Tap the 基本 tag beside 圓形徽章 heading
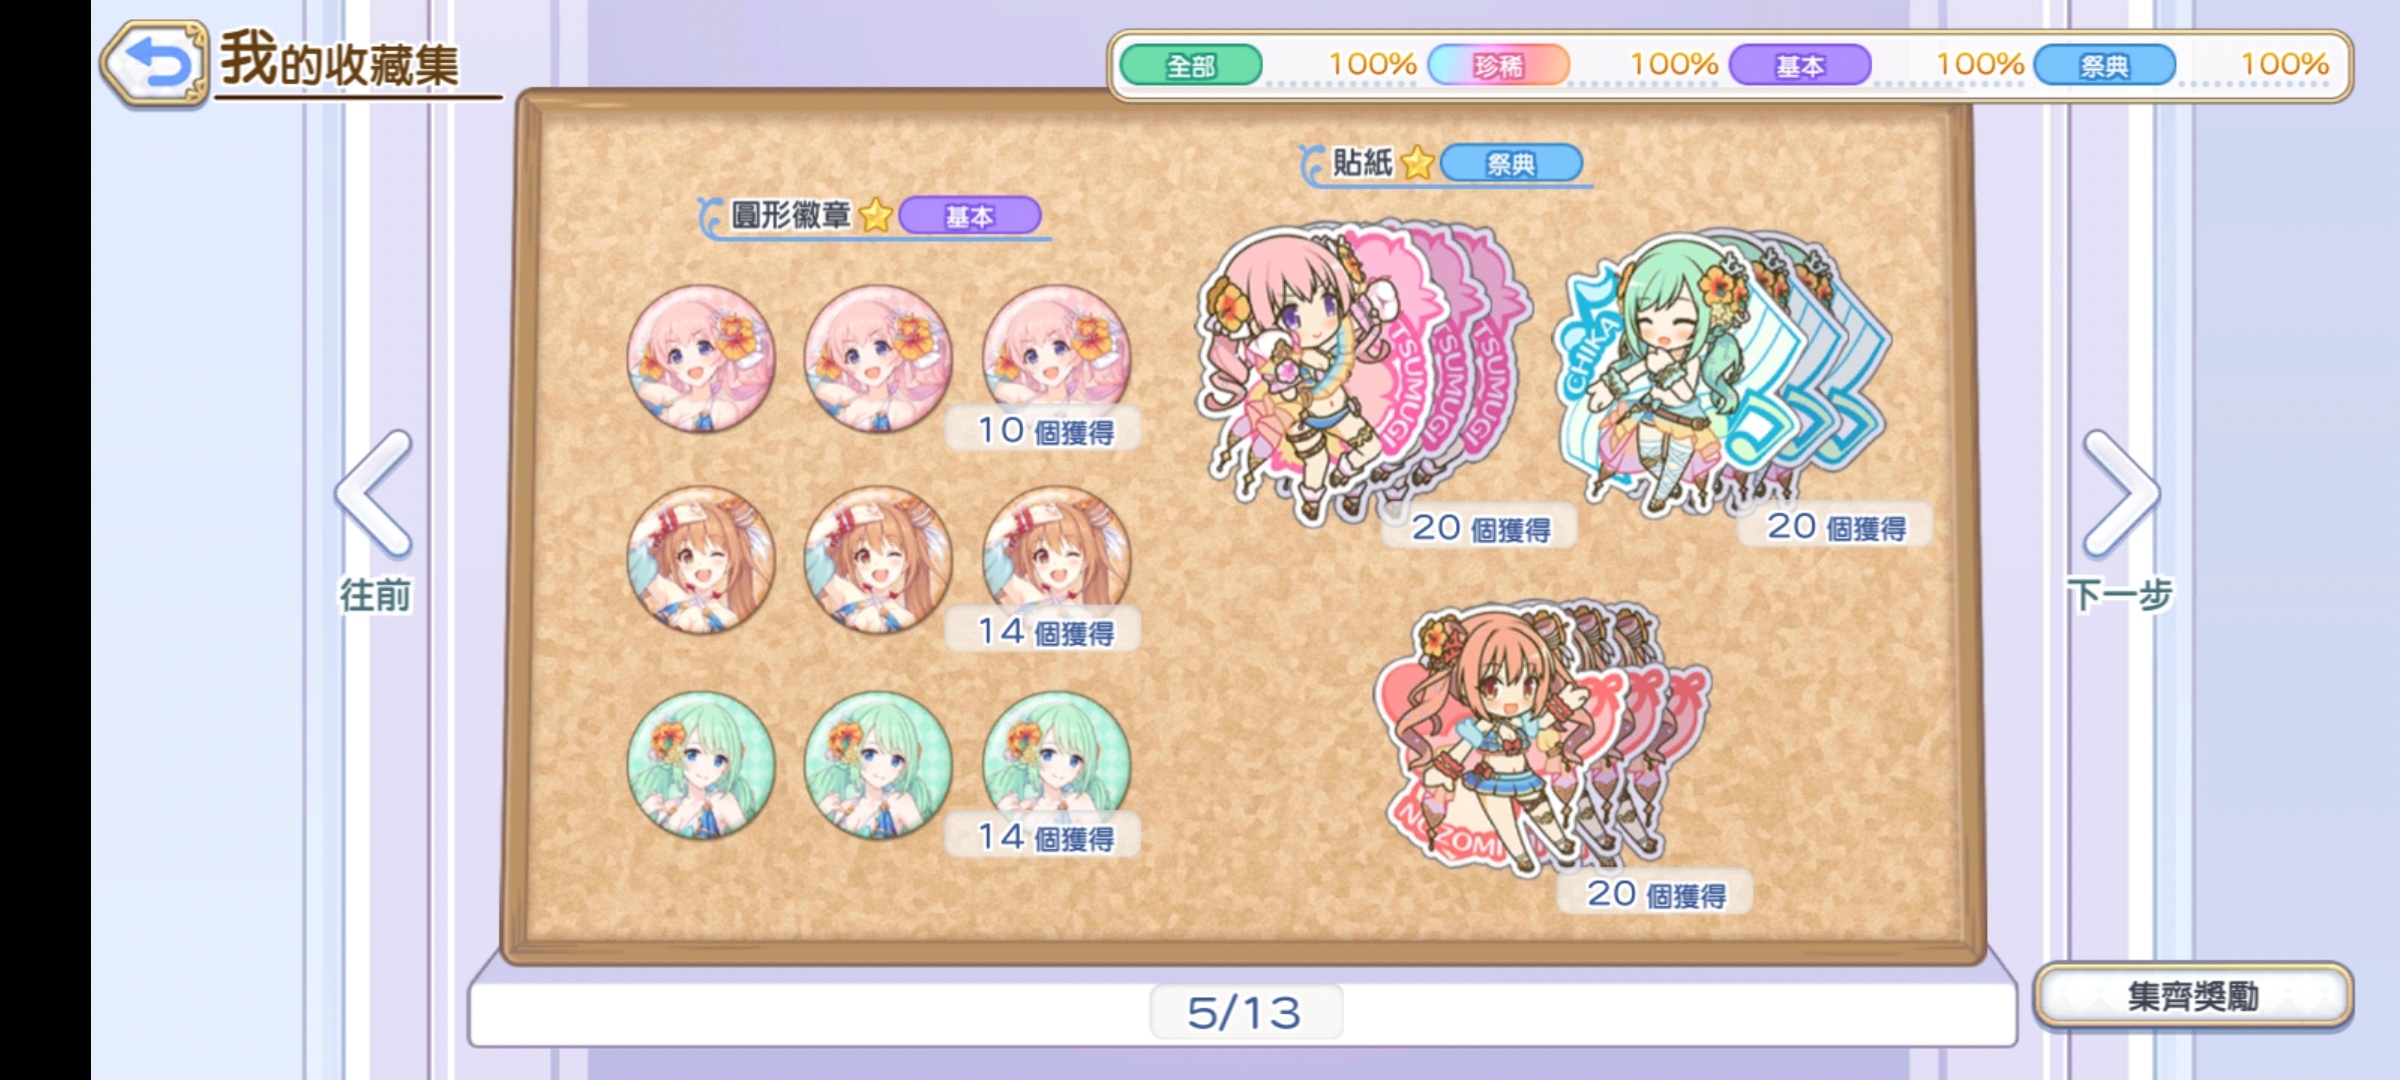Image resolution: width=2400 pixels, height=1080 pixels. tap(969, 216)
